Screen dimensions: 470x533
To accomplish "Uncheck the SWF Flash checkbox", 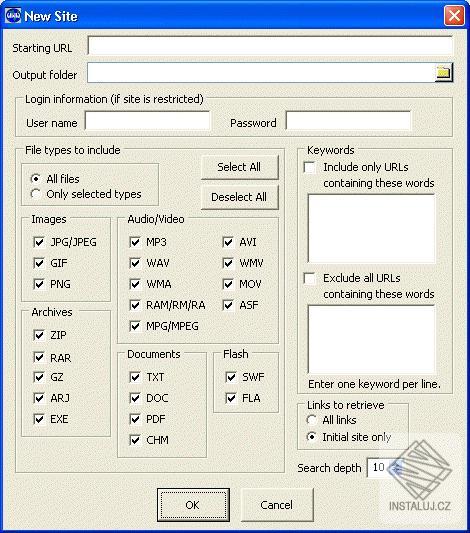I will pos(231,377).
